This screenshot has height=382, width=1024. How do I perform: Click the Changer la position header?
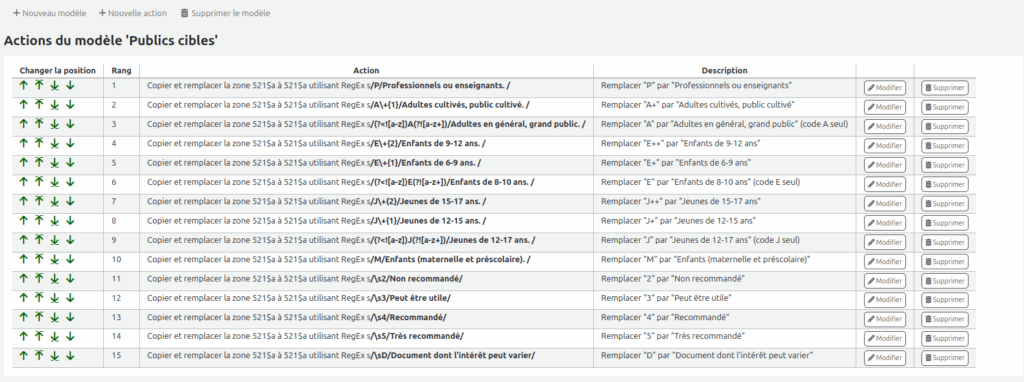pyautogui.click(x=57, y=71)
